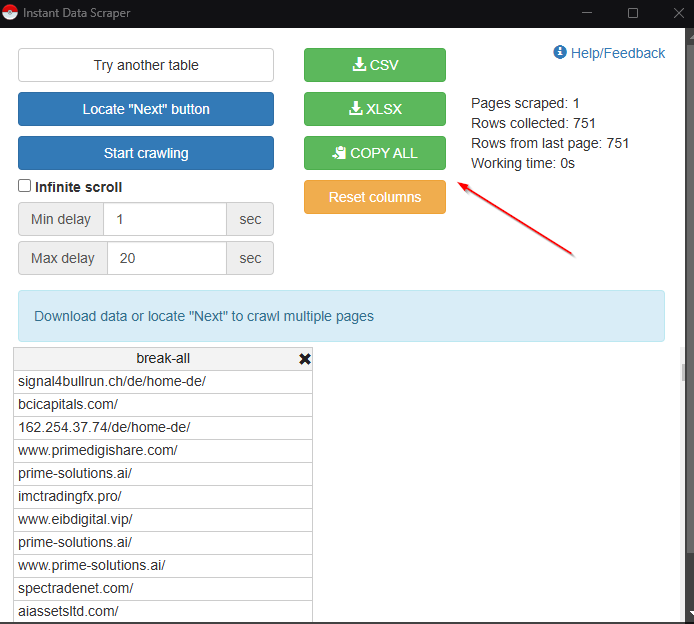Click the scrollbar down arrow

[690, 614]
